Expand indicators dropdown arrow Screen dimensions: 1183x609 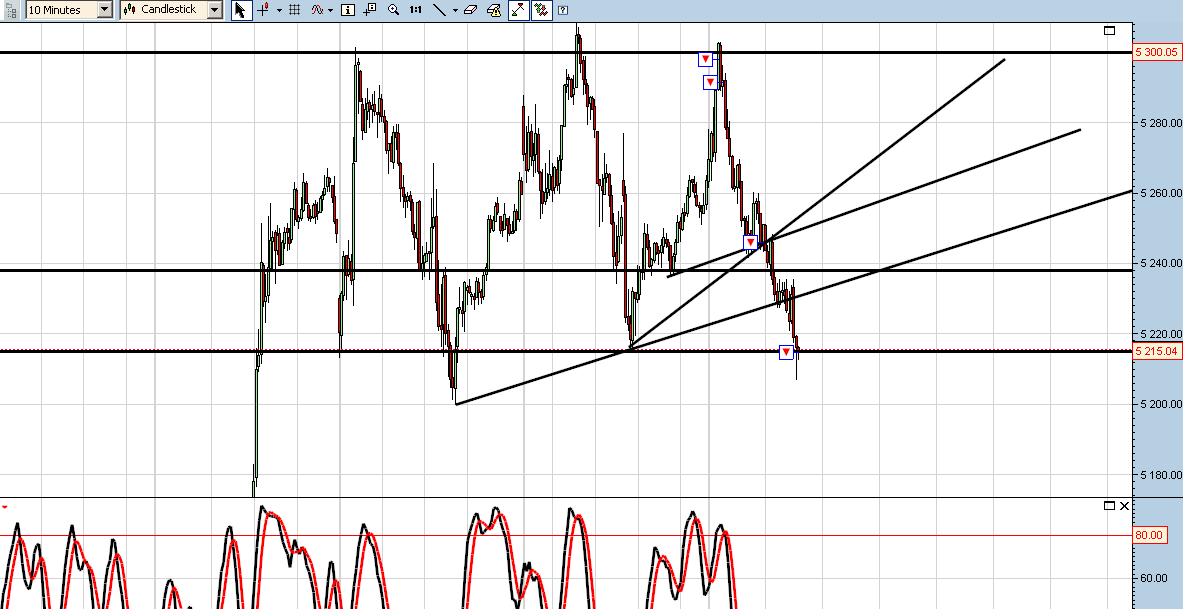pos(330,11)
